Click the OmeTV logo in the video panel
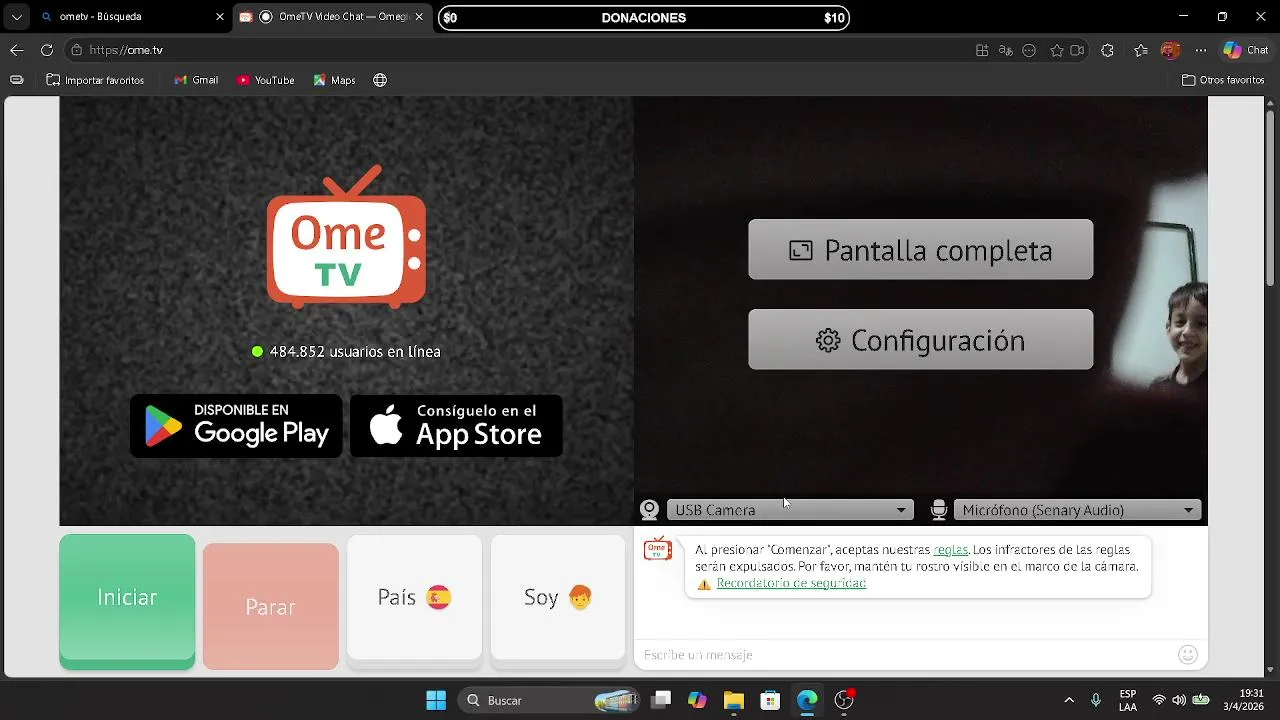The image size is (1280, 720). click(x=346, y=237)
